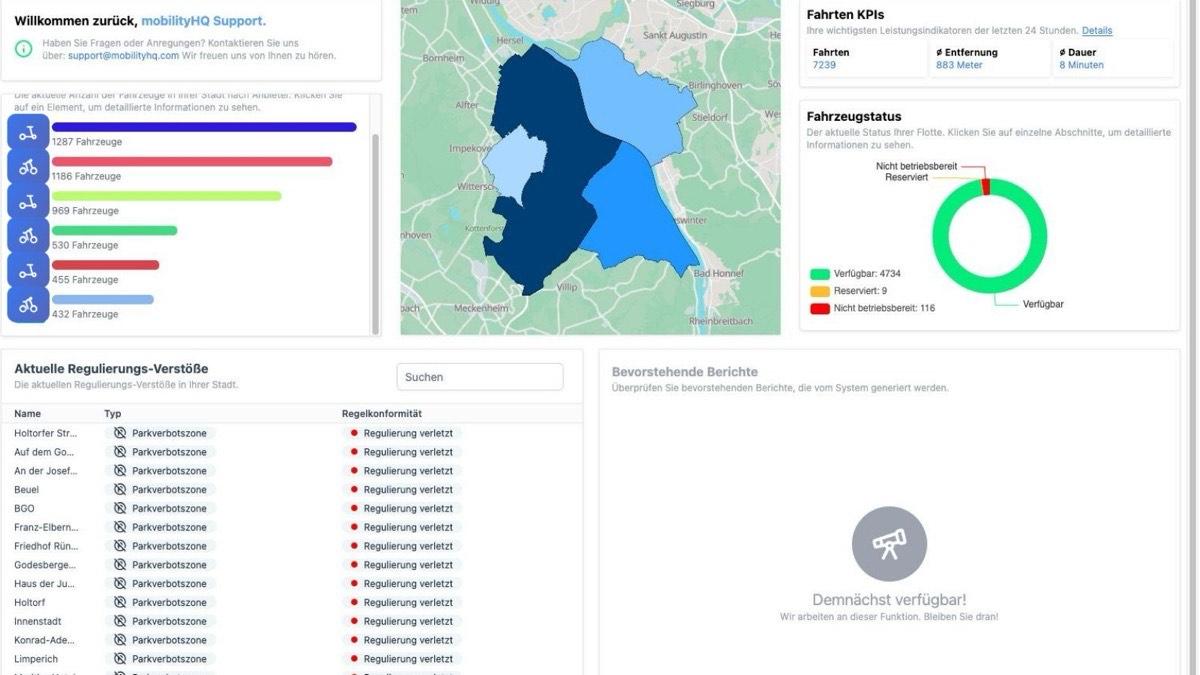Open the Details link in Fahrten KPIs
The image size is (1200, 675).
(1097, 31)
